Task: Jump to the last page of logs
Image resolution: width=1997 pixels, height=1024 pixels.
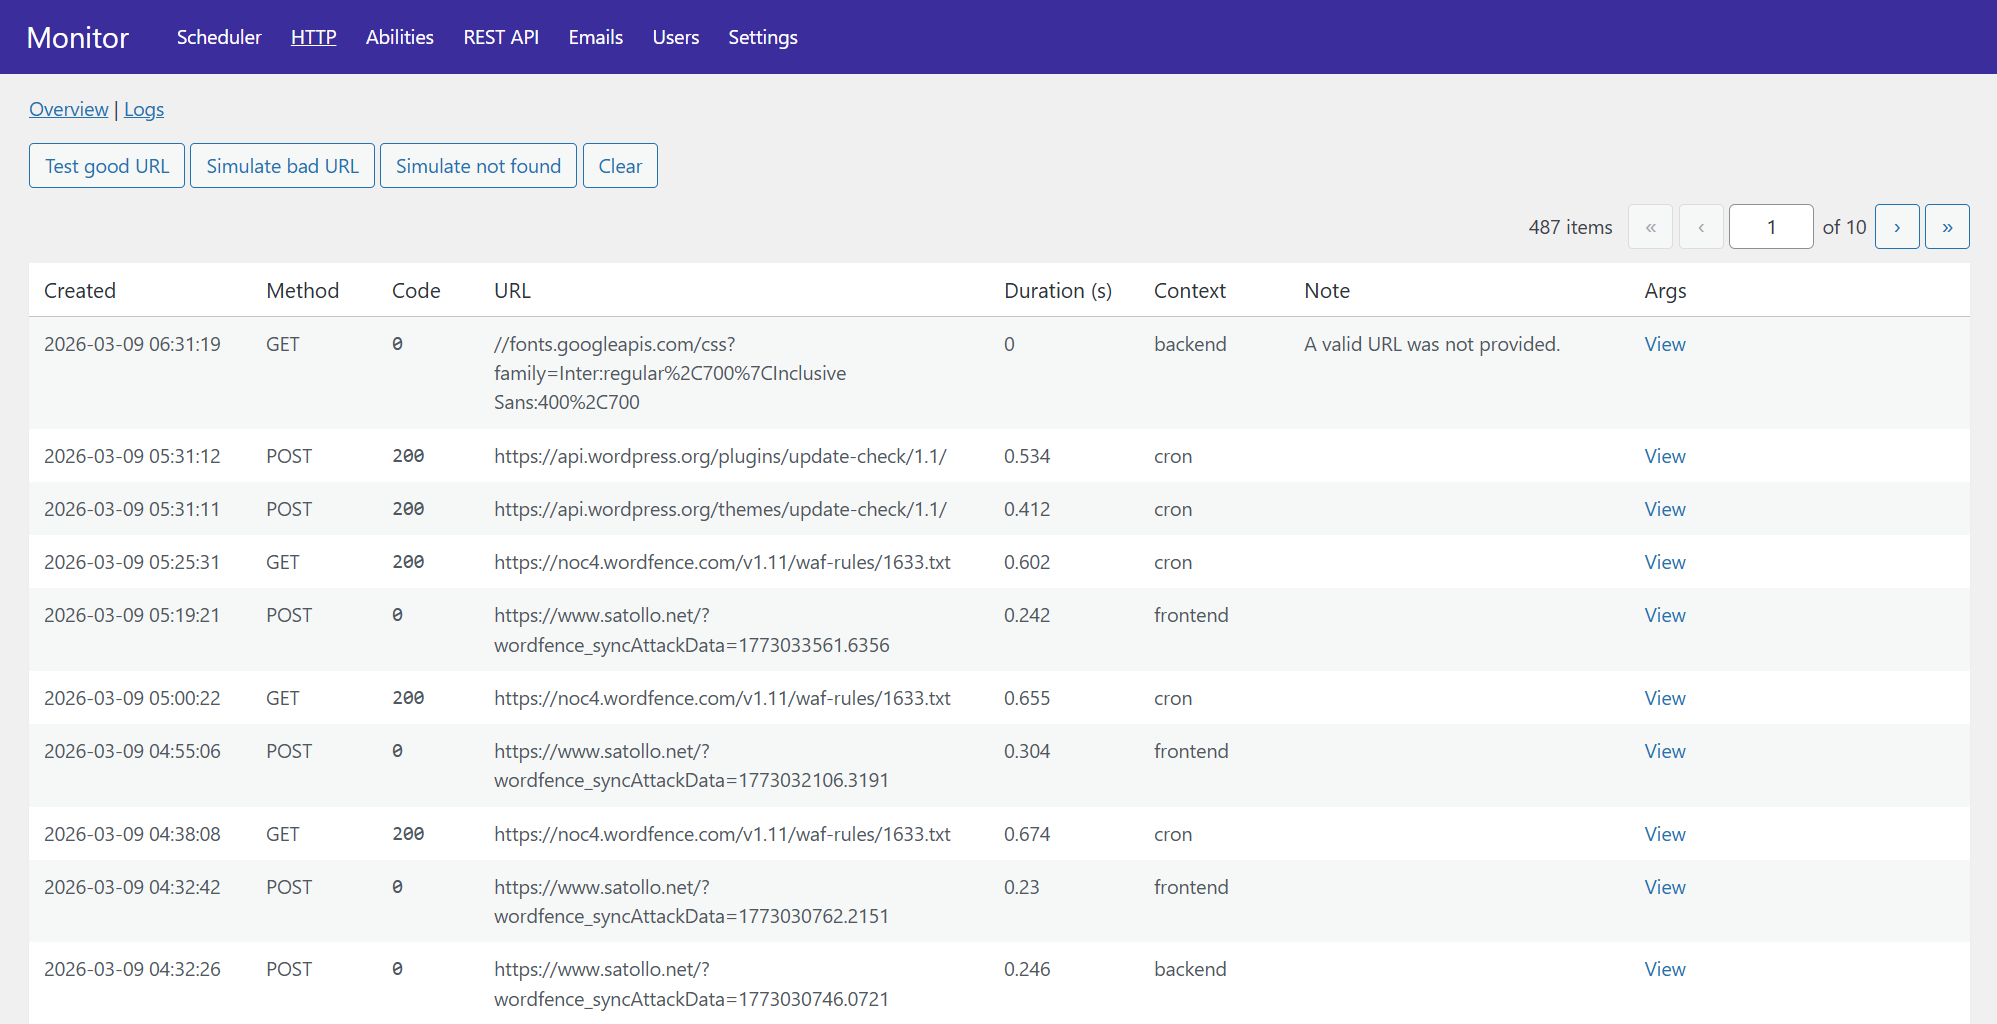Action: pyautogui.click(x=1946, y=227)
